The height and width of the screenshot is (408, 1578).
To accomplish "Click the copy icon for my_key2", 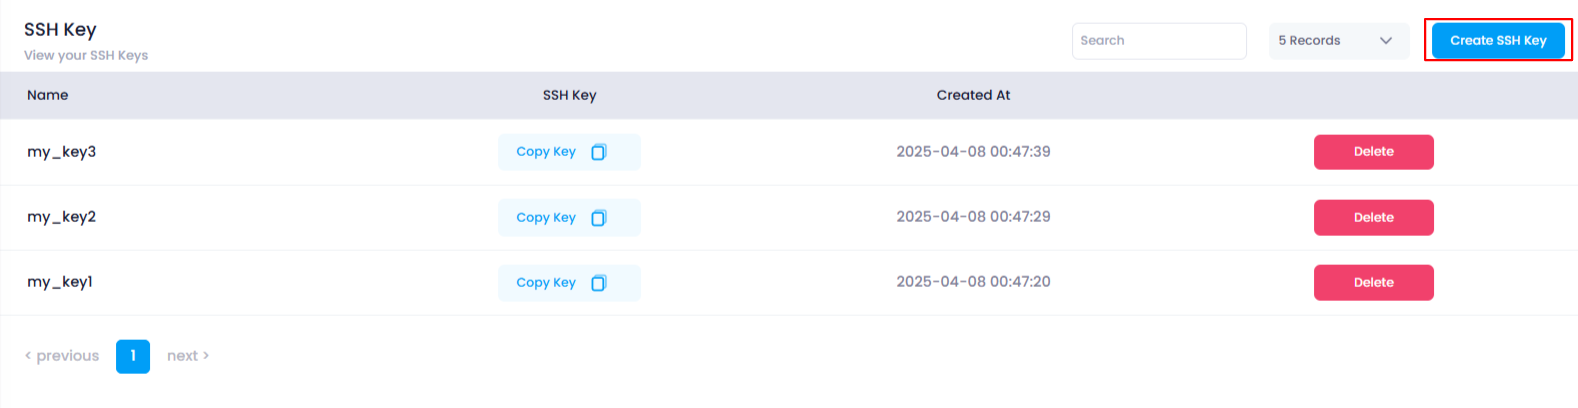I will 599,218.
